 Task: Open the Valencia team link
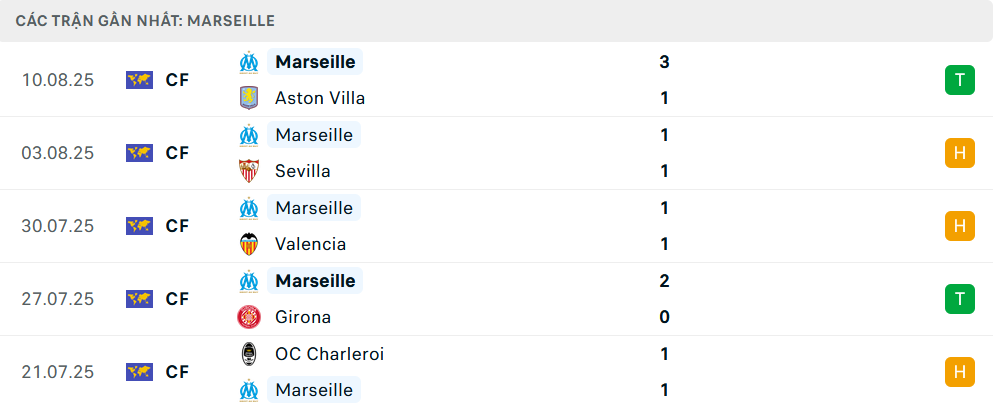point(310,244)
